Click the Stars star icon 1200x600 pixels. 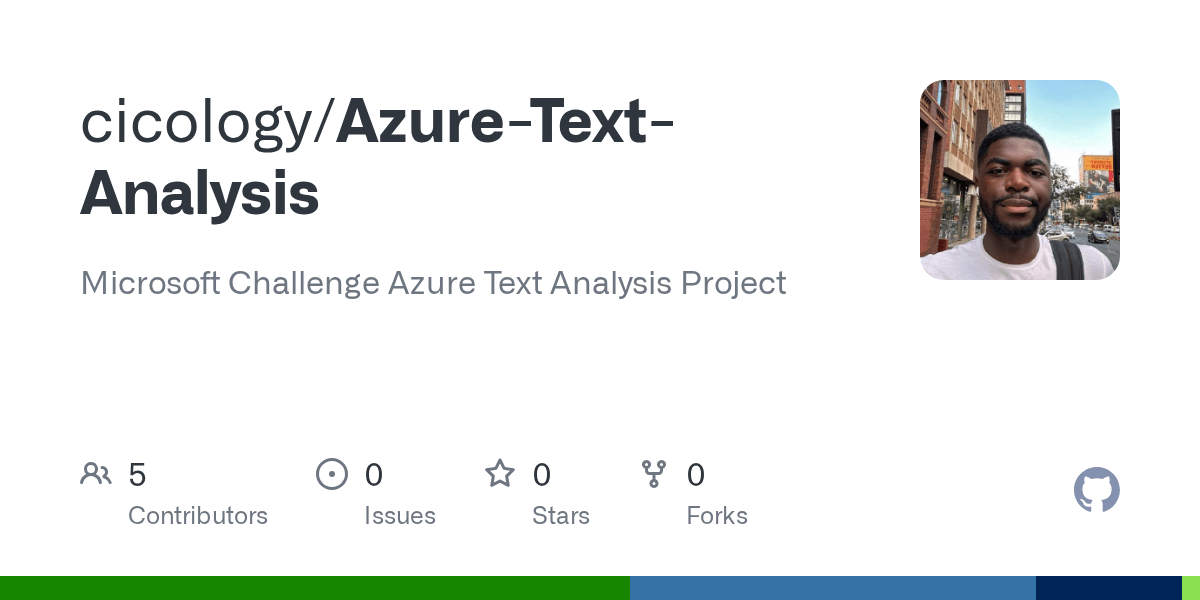tap(500, 474)
